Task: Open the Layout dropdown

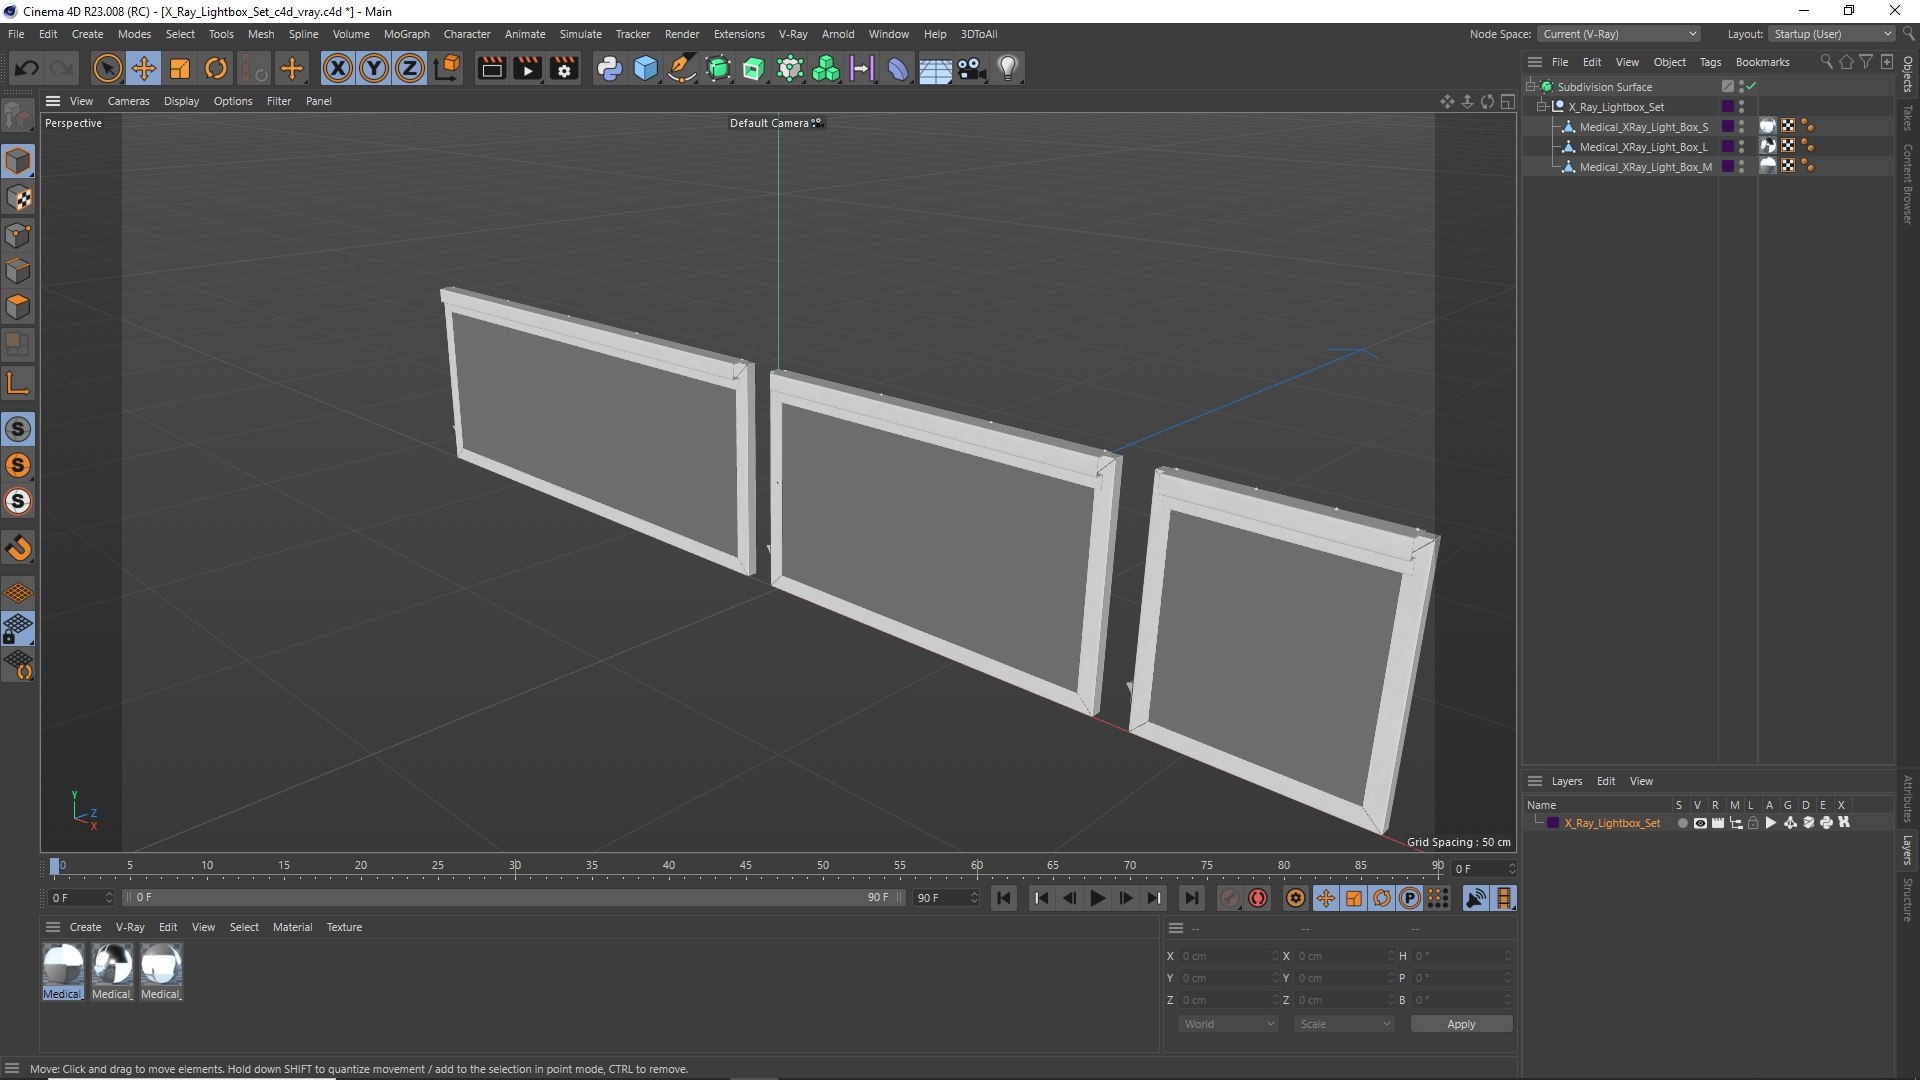Action: coord(1832,34)
